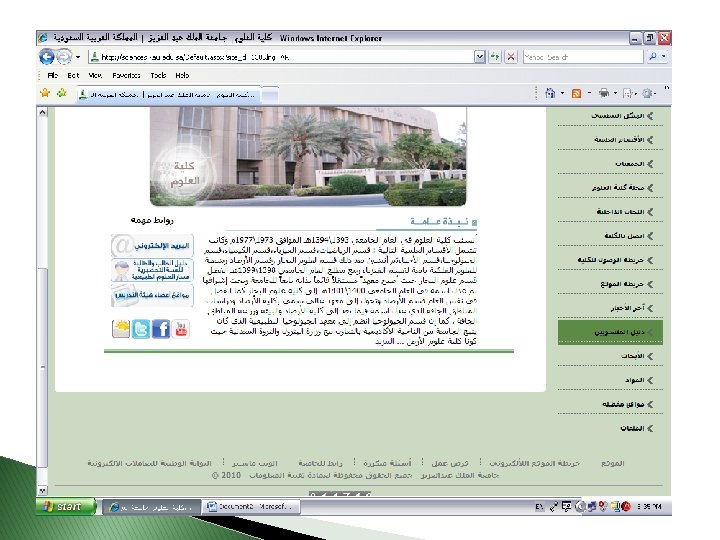Click the highlighted green sidebar guide item
Screen dimensions: 720x540
point(610,332)
